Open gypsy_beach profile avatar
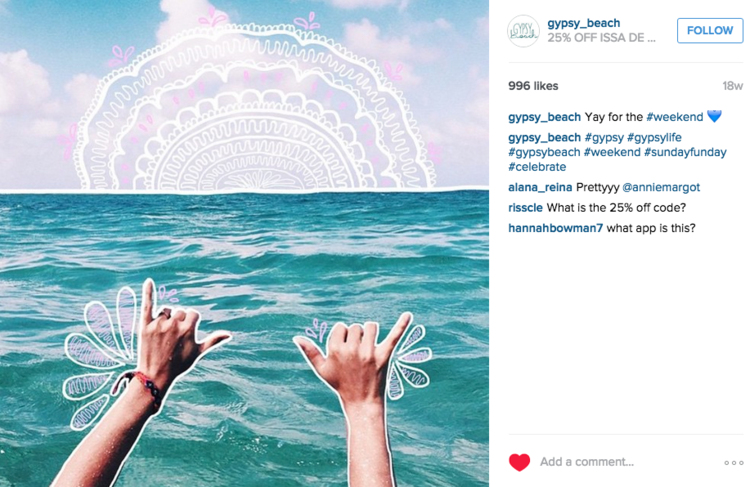This screenshot has height=487, width=750. [523, 31]
